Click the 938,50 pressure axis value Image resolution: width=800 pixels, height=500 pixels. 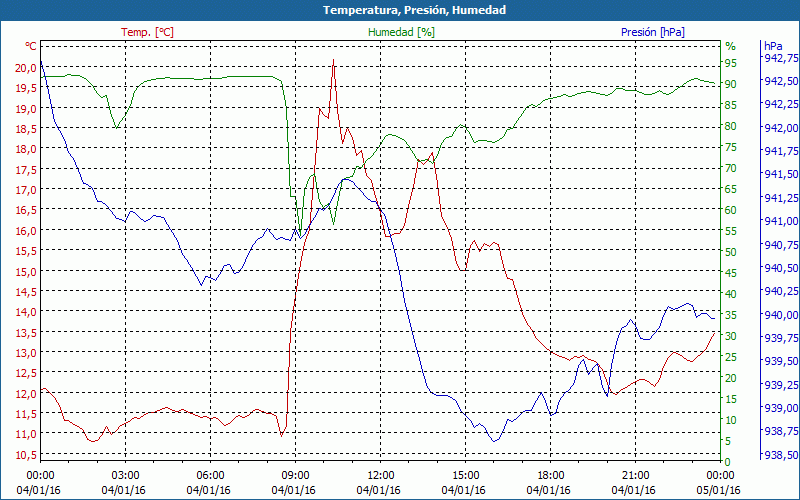pyautogui.click(x=780, y=455)
